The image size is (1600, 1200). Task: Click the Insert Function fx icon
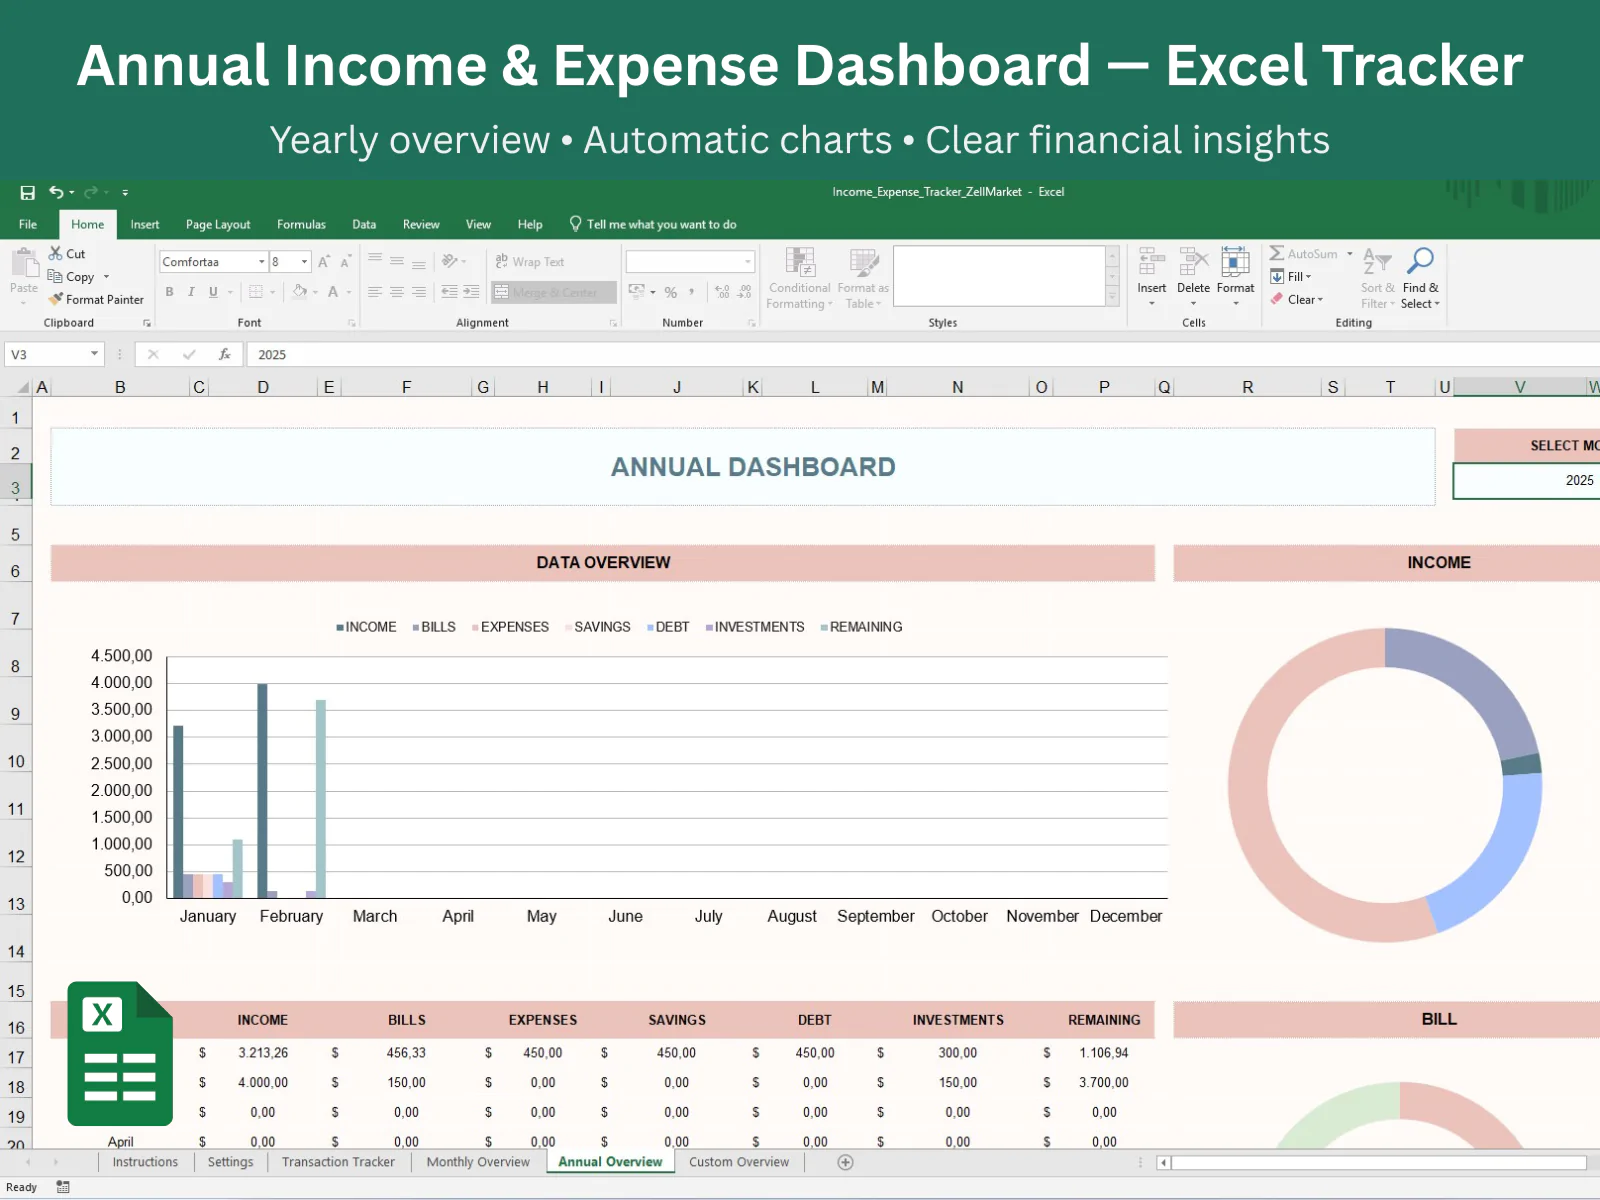pyautogui.click(x=225, y=354)
